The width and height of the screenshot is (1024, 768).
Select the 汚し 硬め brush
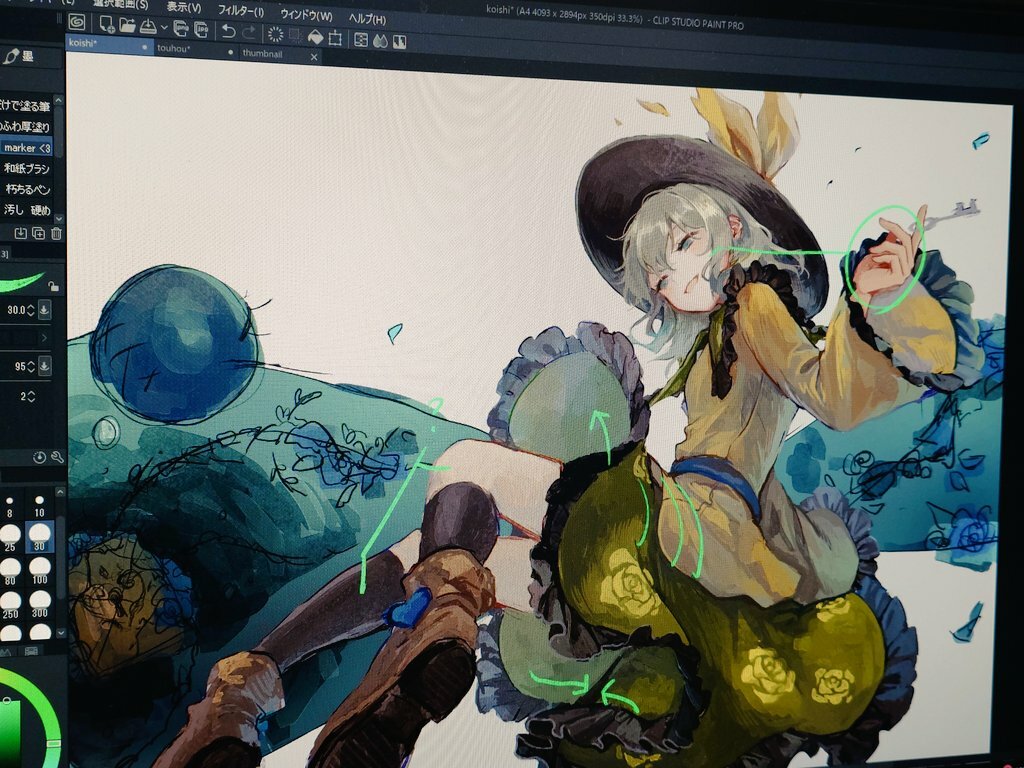26,210
